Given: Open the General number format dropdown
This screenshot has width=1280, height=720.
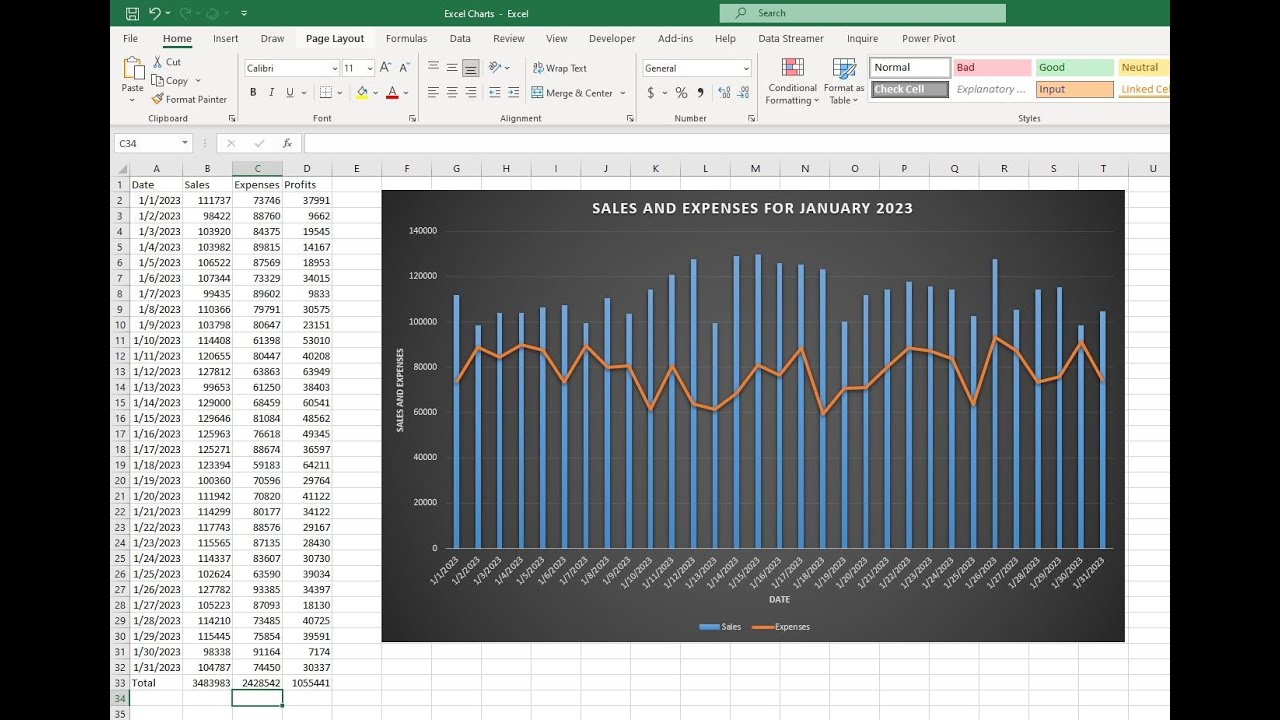Looking at the screenshot, I should (746, 68).
